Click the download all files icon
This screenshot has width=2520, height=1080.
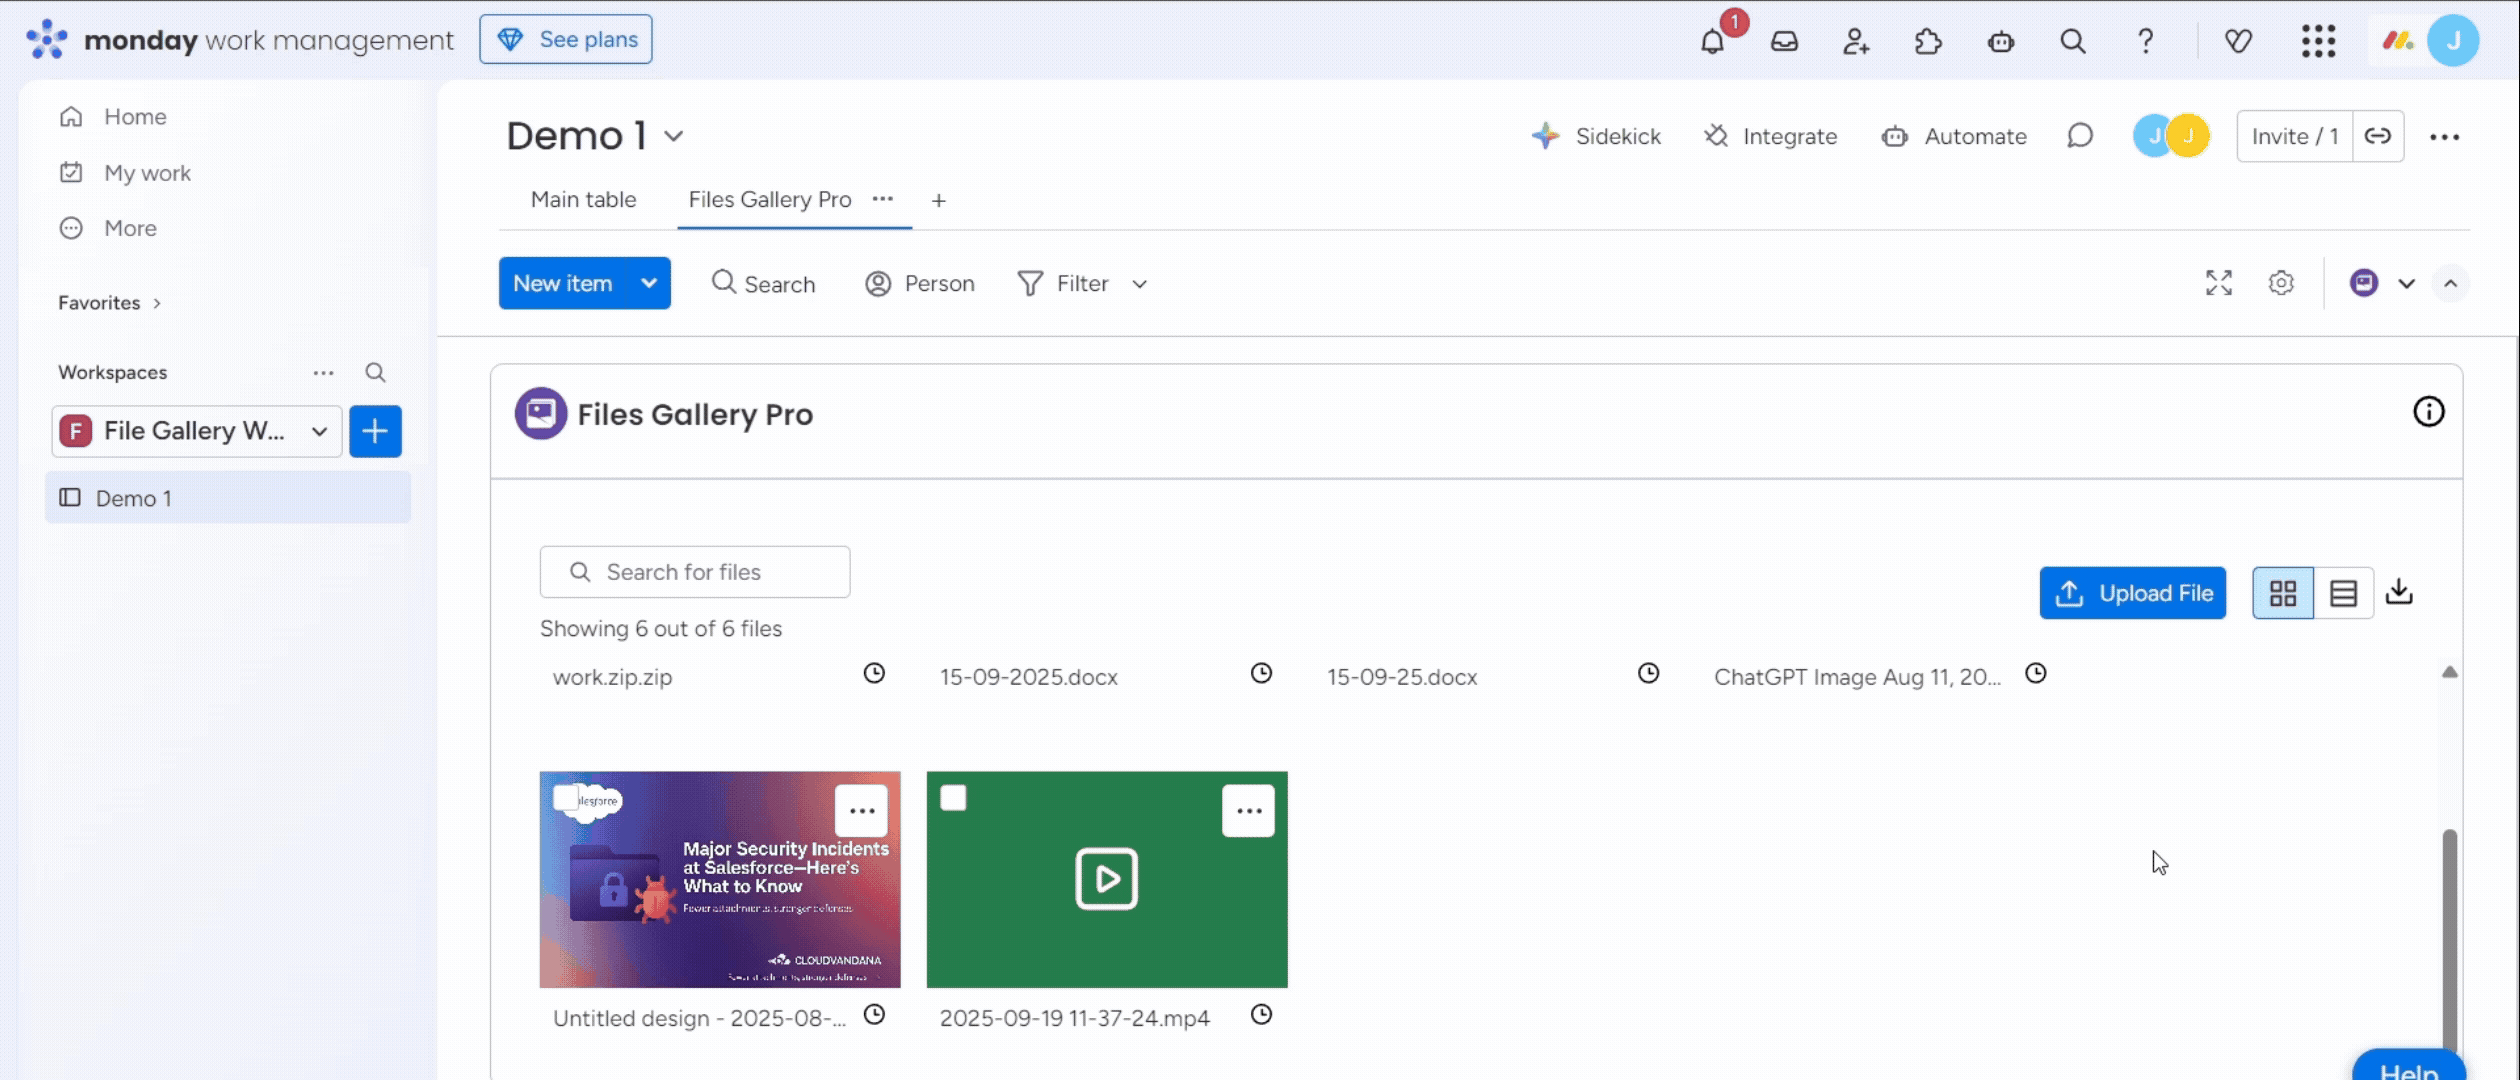(2399, 592)
